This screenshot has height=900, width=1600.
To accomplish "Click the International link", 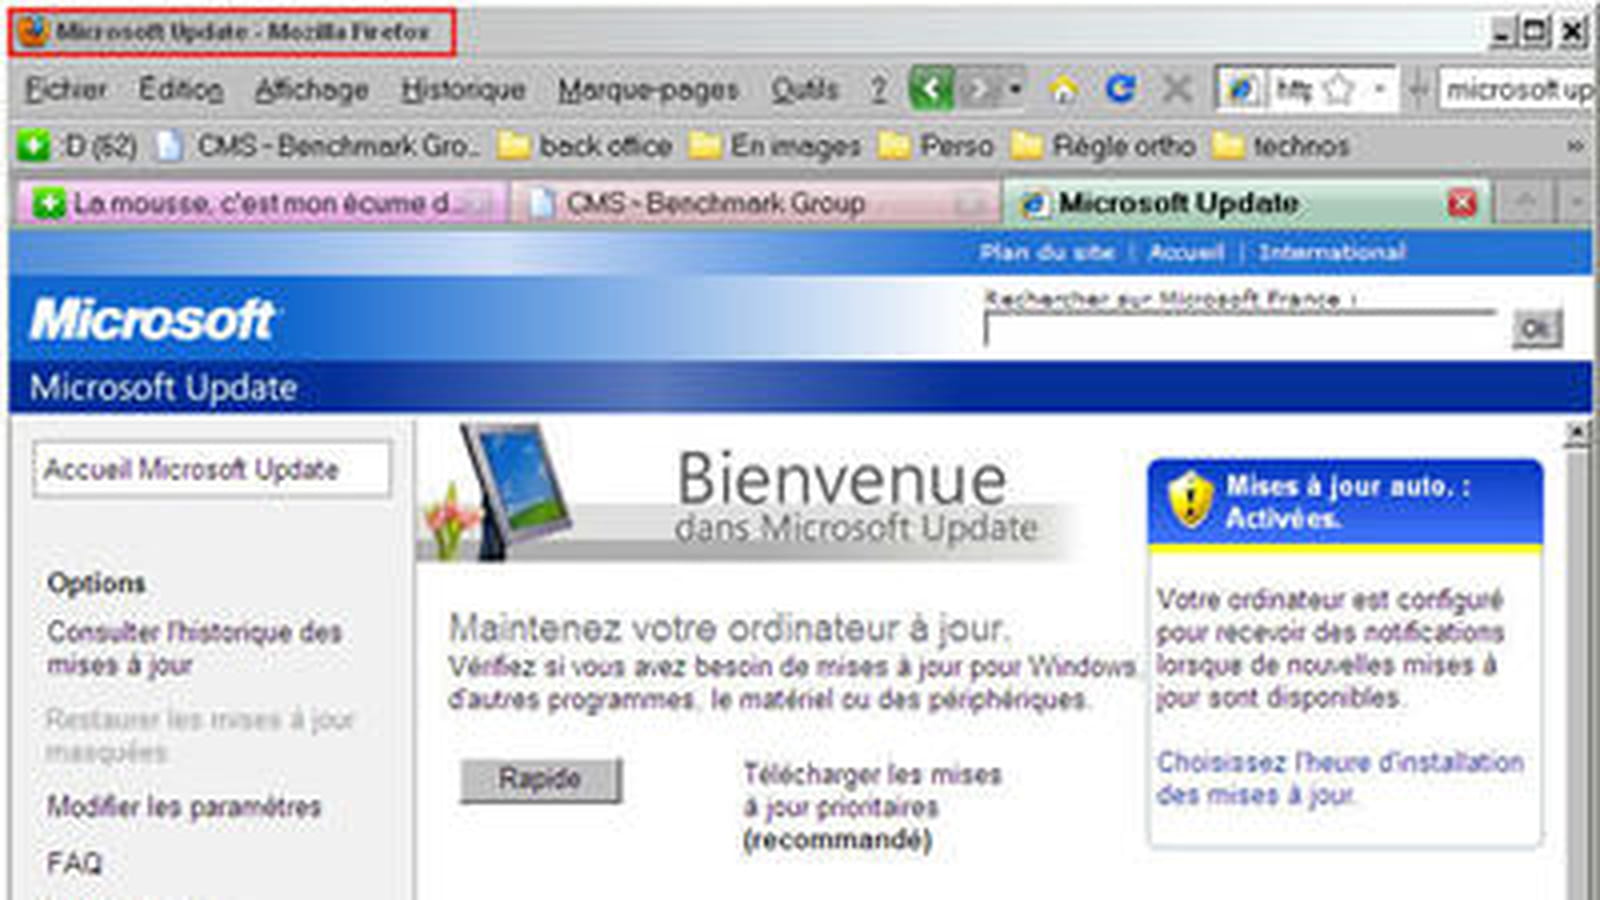I will (x=1332, y=252).
